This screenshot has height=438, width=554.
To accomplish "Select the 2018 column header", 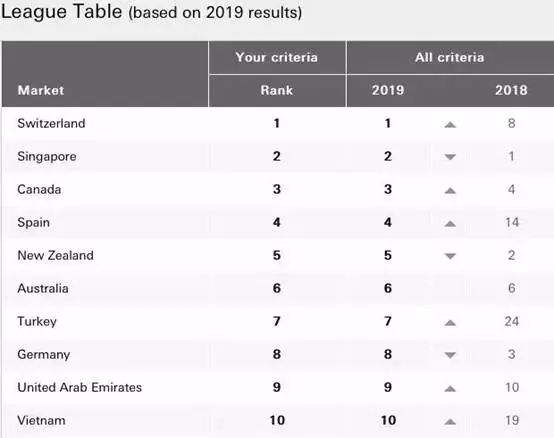I will tap(511, 90).
